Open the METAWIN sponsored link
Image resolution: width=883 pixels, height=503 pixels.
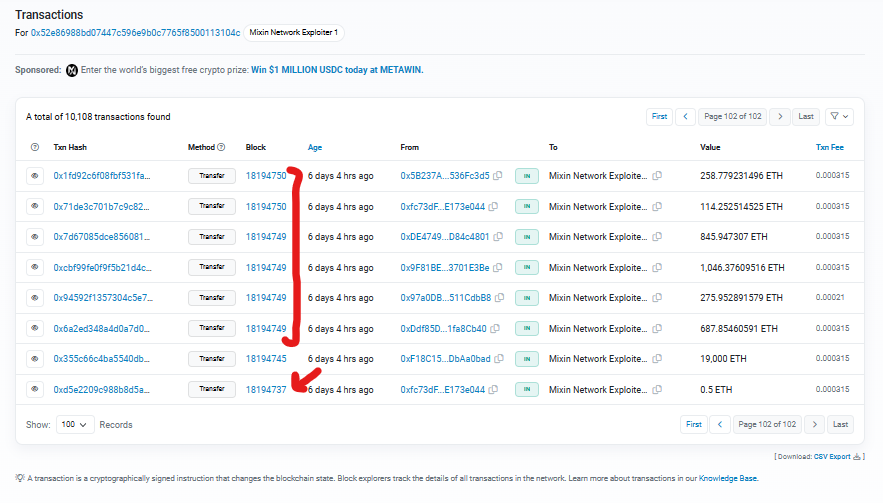click(337, 70)
